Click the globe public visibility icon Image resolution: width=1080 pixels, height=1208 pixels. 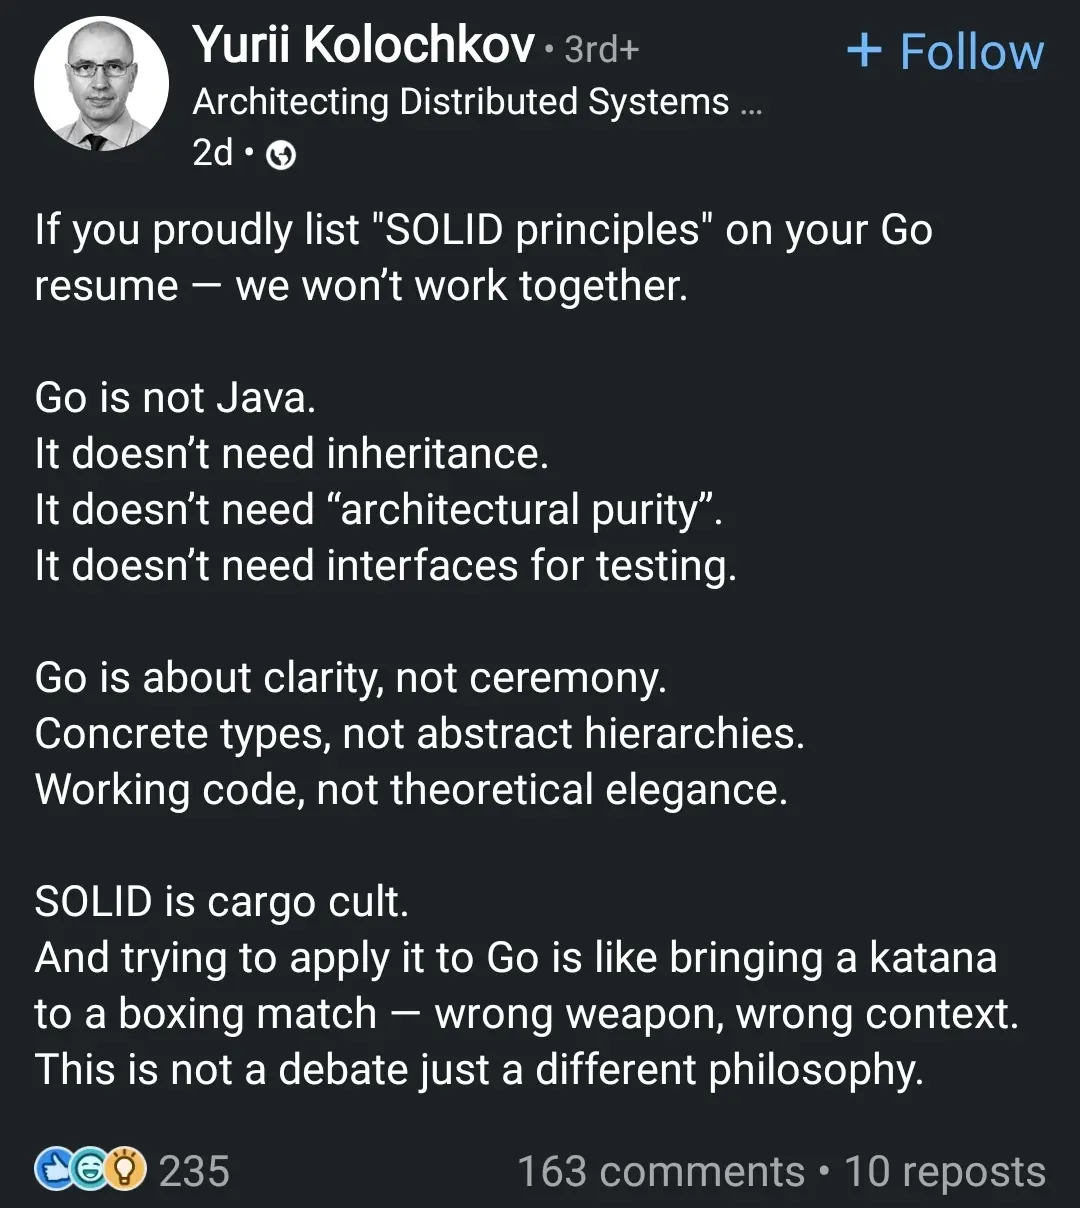tap(283, 155)
